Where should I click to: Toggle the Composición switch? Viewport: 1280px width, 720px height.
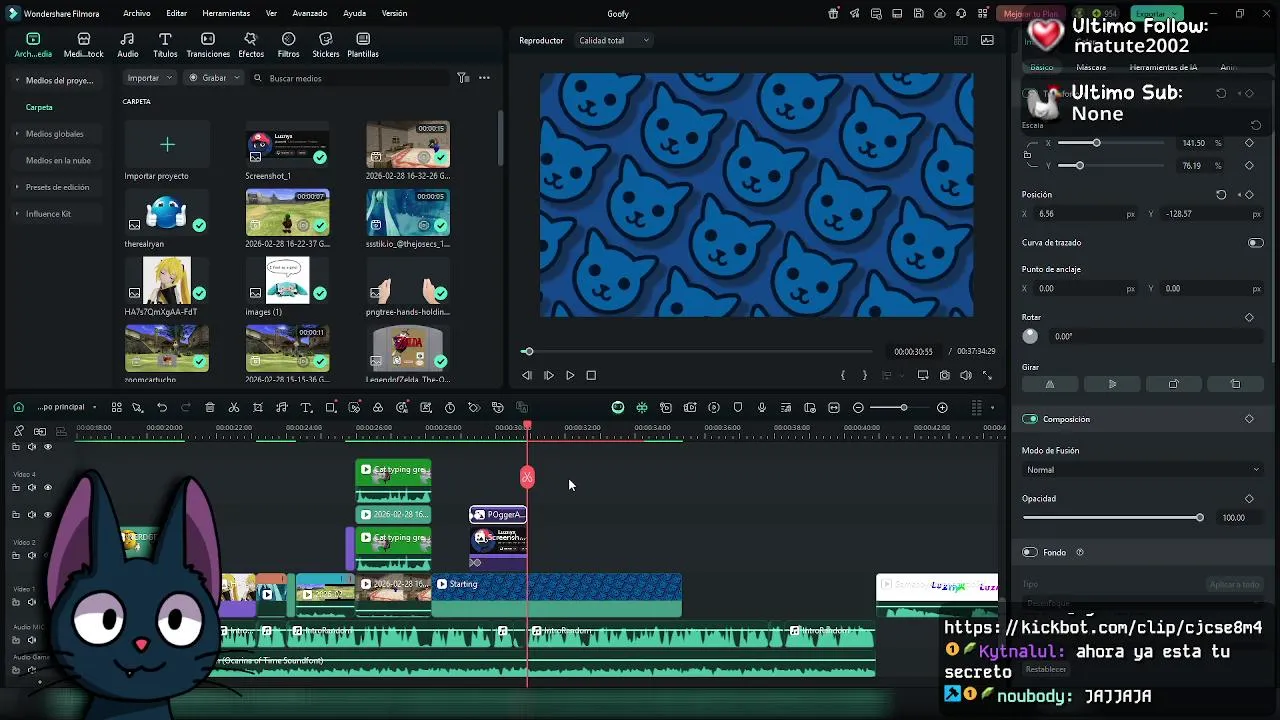click(1030, 419)
